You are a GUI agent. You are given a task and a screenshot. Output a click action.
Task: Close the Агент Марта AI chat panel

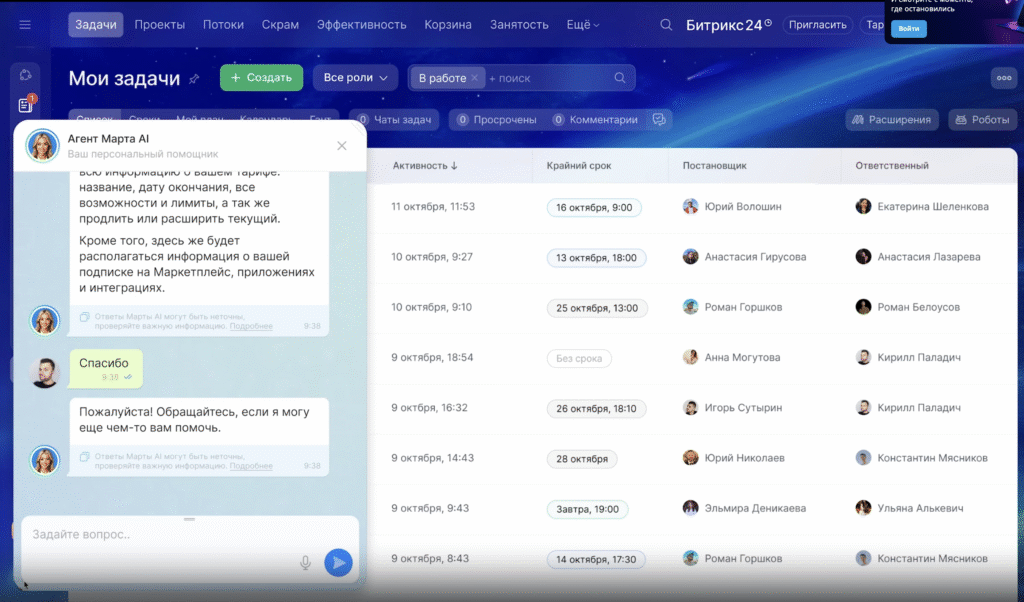pos(341,146)
